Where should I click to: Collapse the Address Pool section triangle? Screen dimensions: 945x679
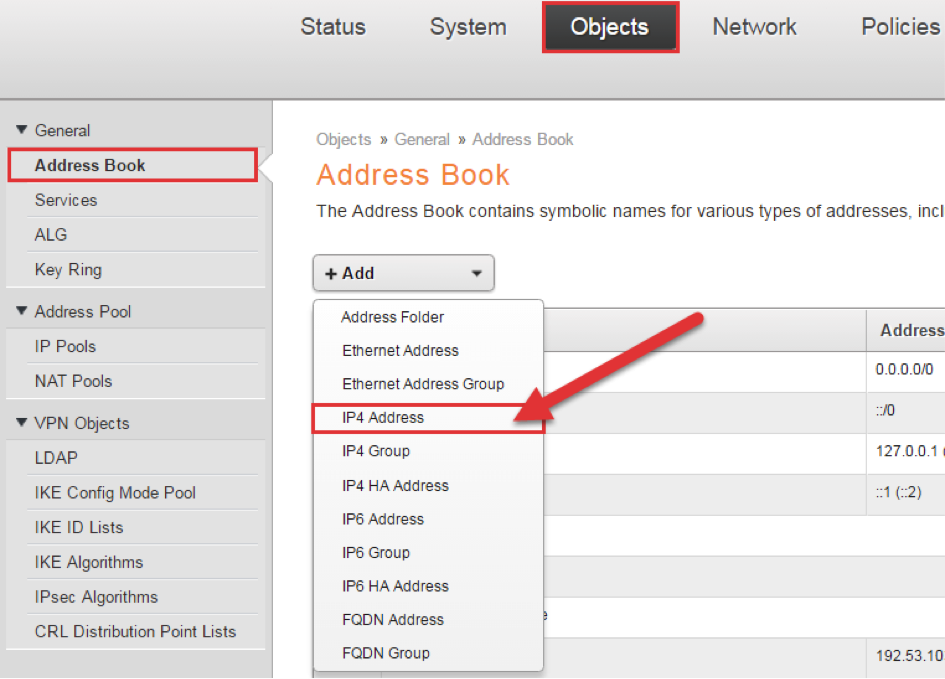[x=22, y=311]
